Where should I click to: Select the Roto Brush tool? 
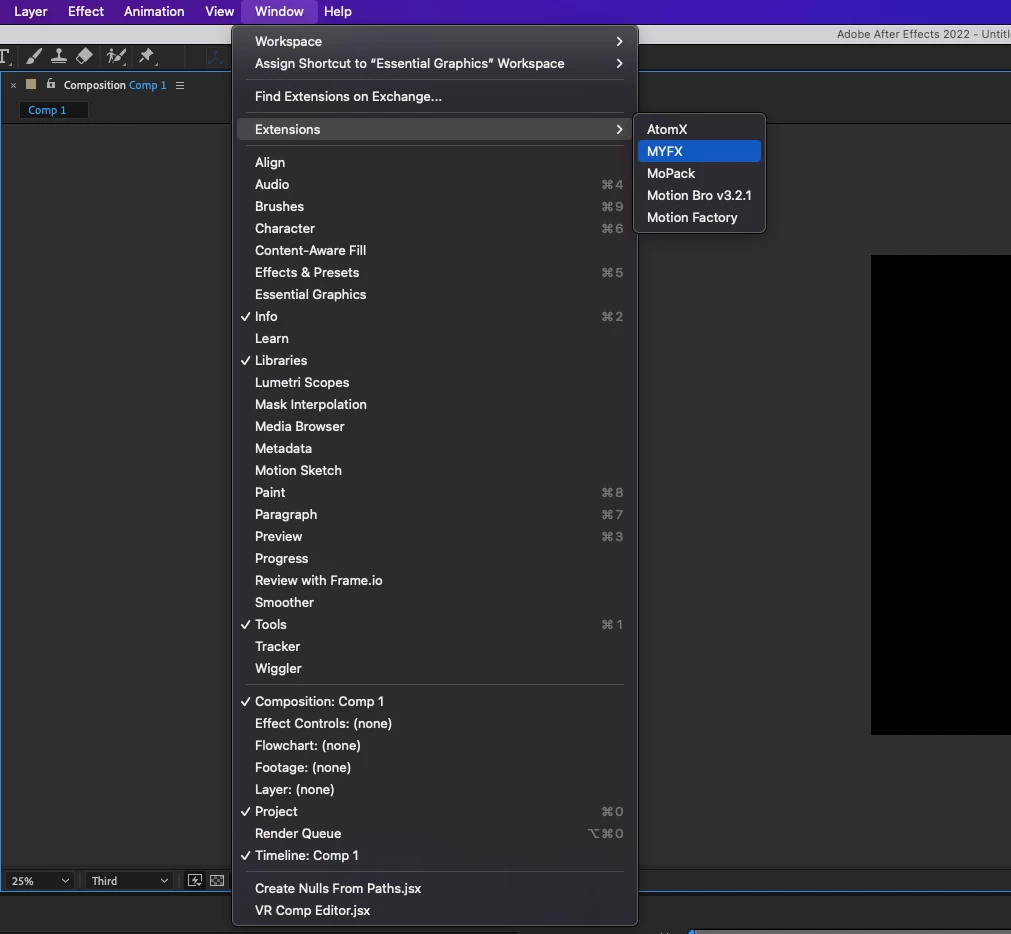(x=116, y=56)
